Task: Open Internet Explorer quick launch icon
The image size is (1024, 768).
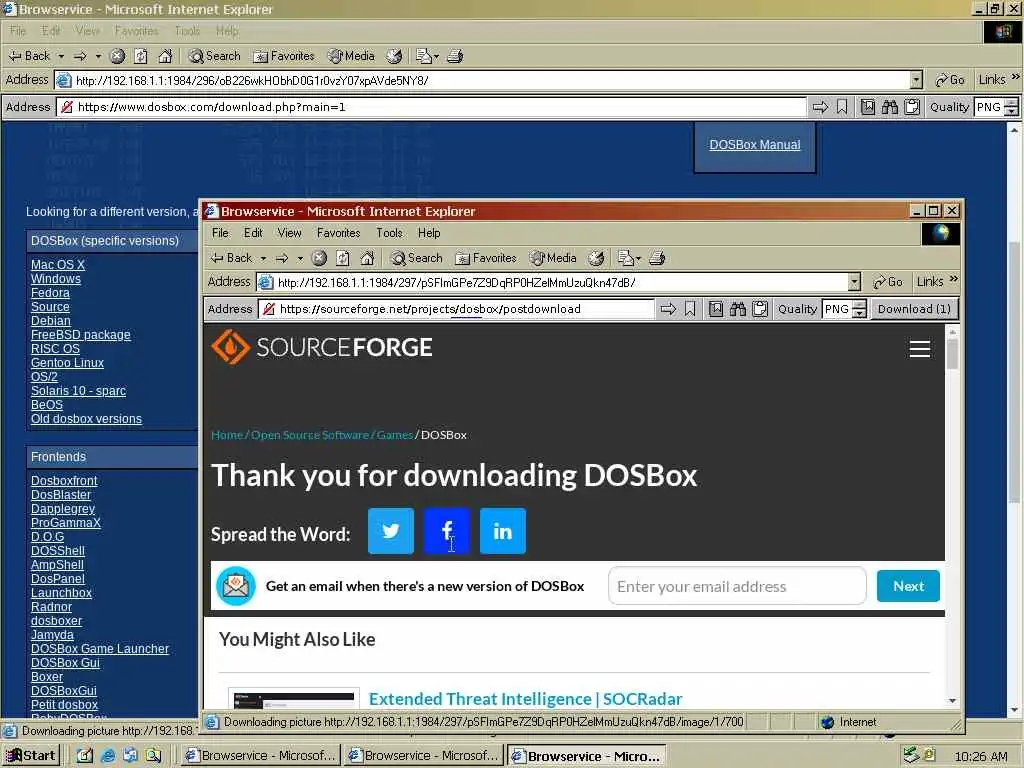Action: pos(108,756)
